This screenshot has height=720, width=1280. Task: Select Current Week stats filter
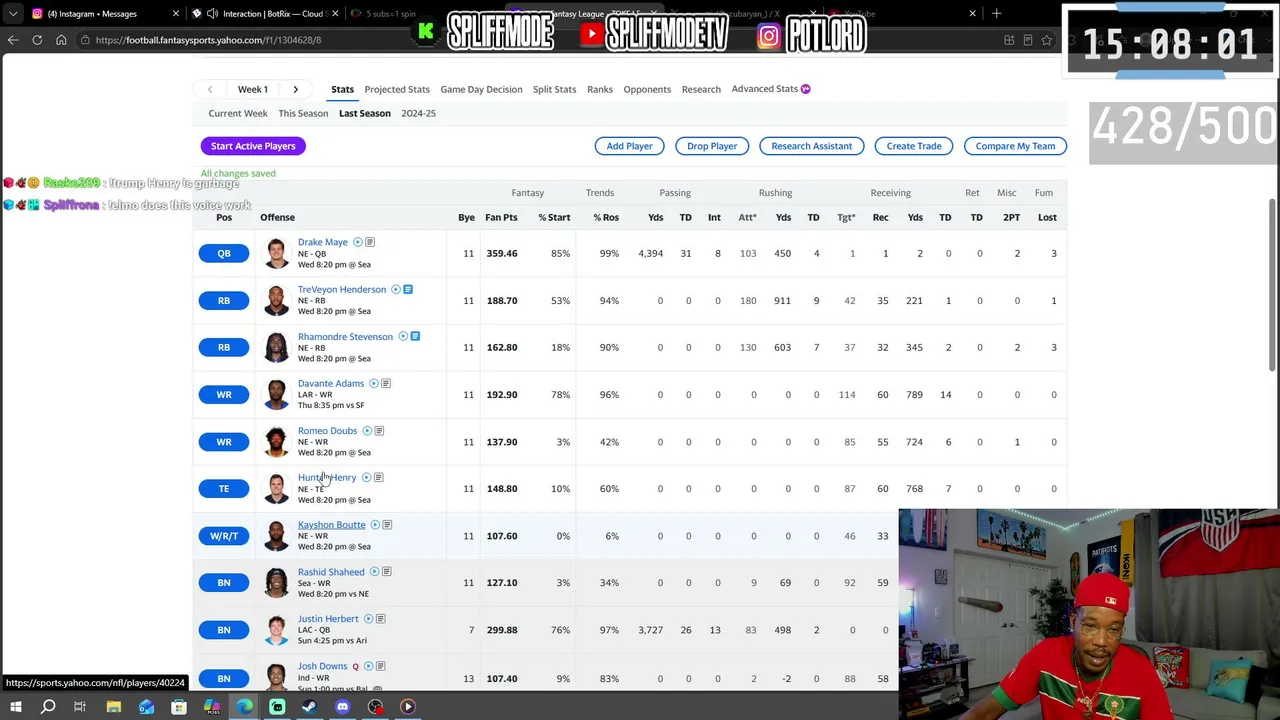click(x=238, y=113)
